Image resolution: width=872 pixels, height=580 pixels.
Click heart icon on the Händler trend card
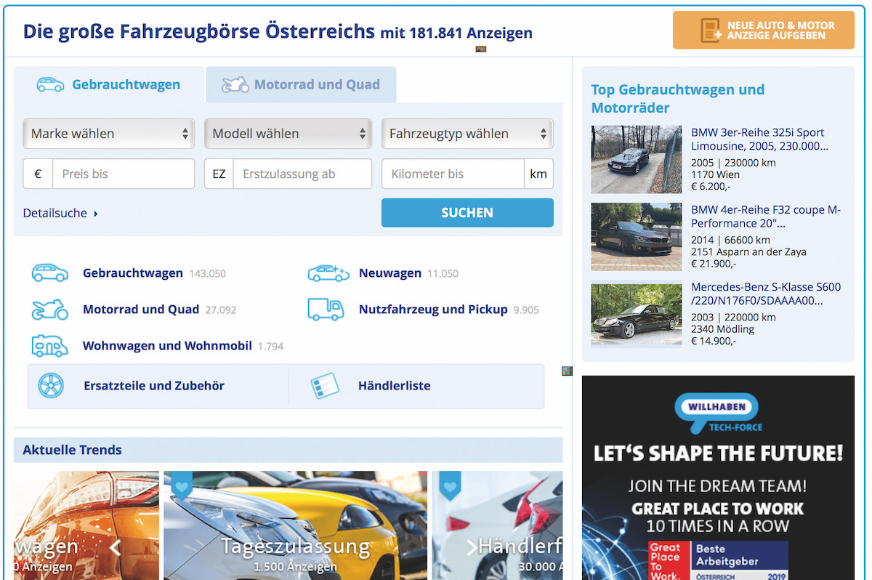(x=450, y=487)
